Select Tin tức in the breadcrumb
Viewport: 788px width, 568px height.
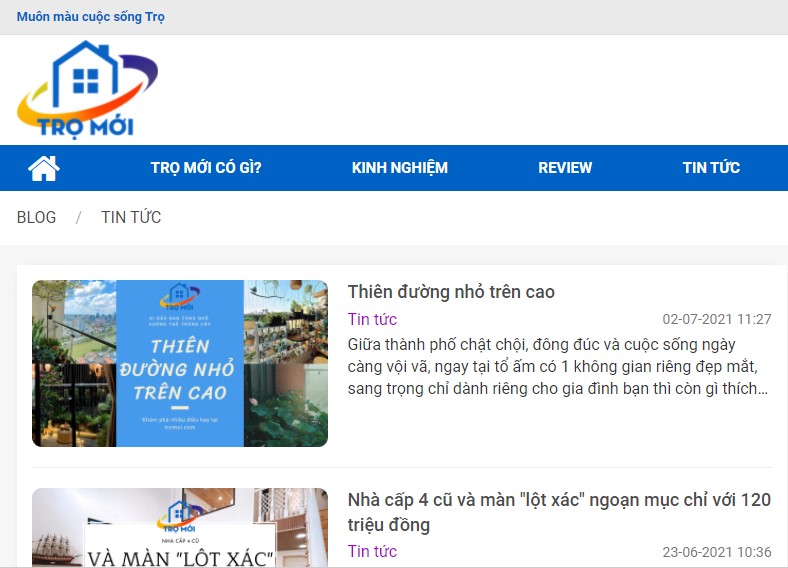point(131,217)
